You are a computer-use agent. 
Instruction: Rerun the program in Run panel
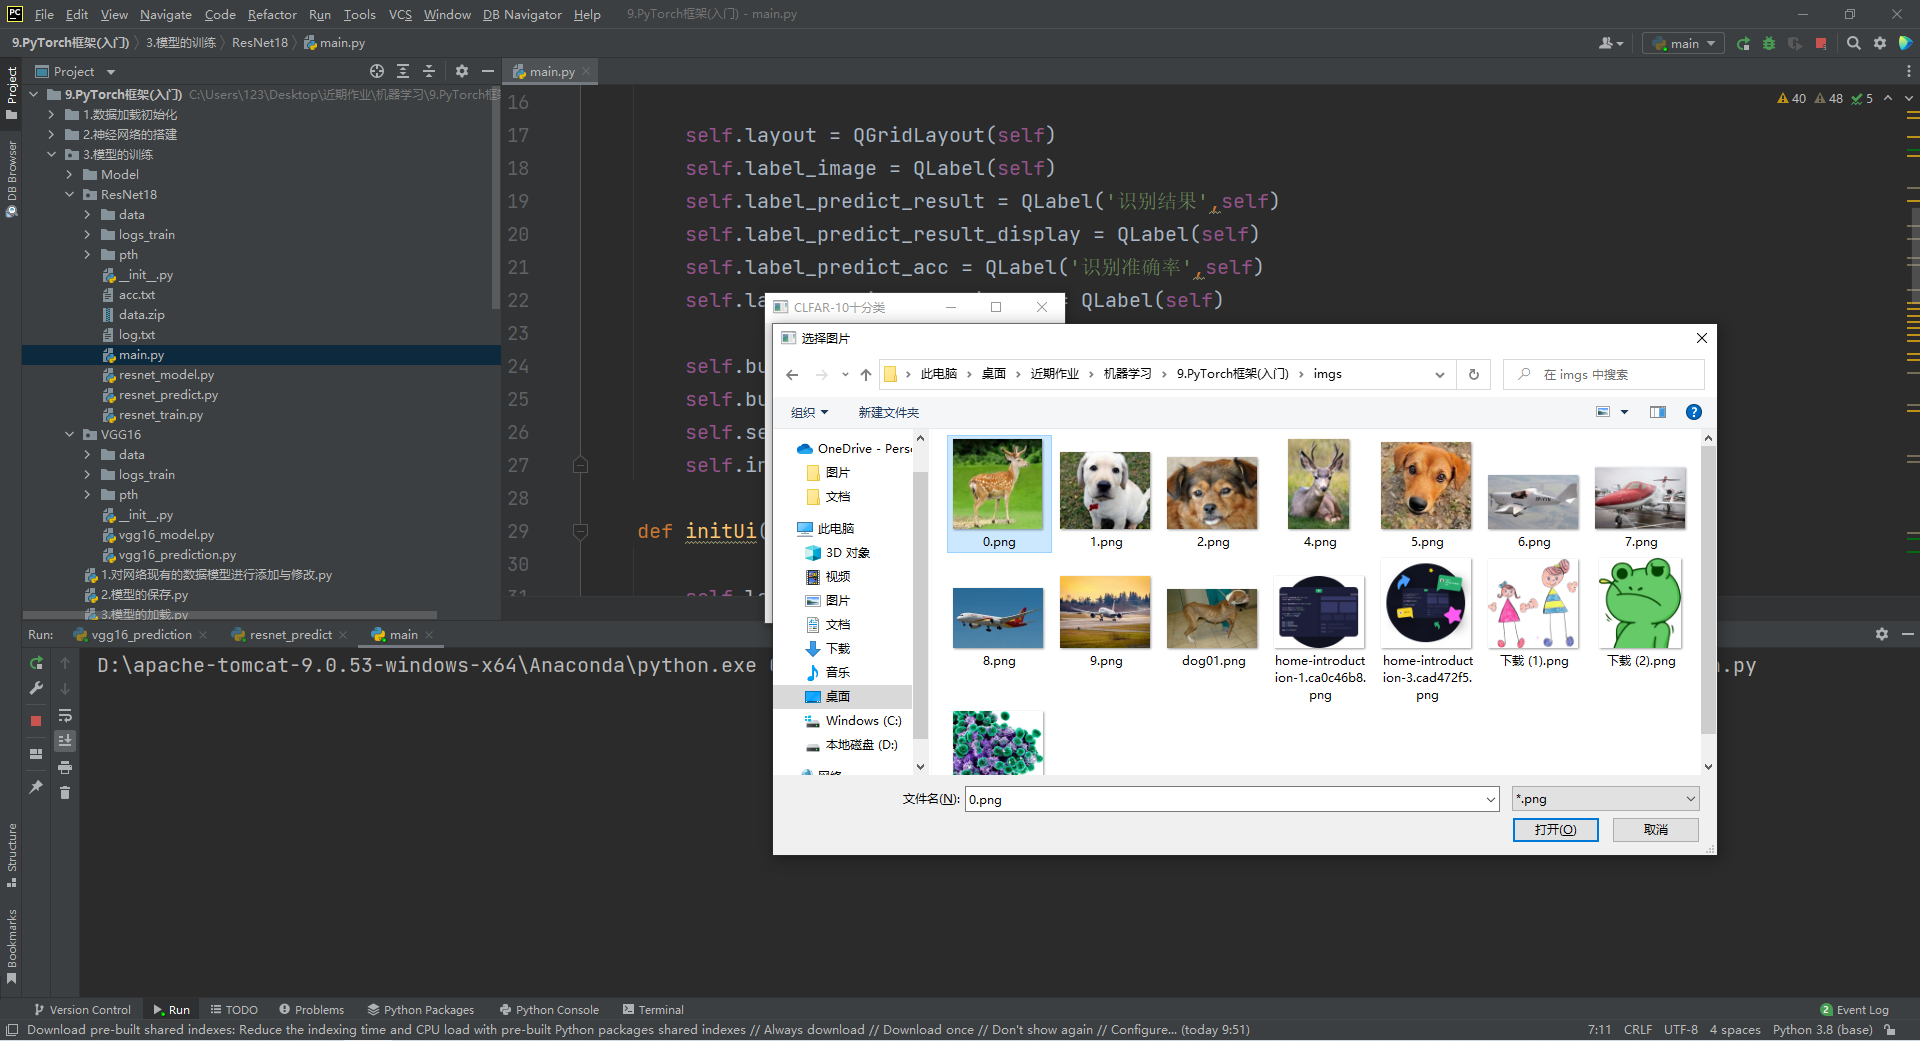(x=36, y=663)
